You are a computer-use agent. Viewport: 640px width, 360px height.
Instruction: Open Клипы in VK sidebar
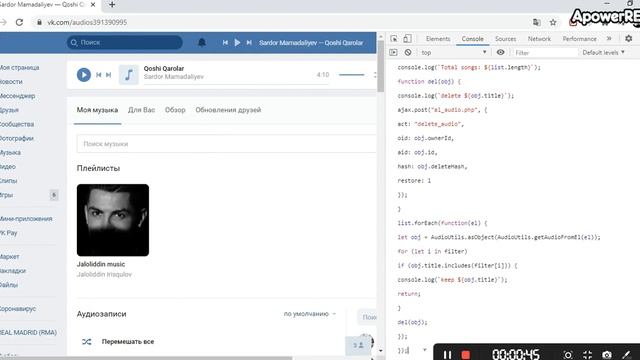(9, 180)
